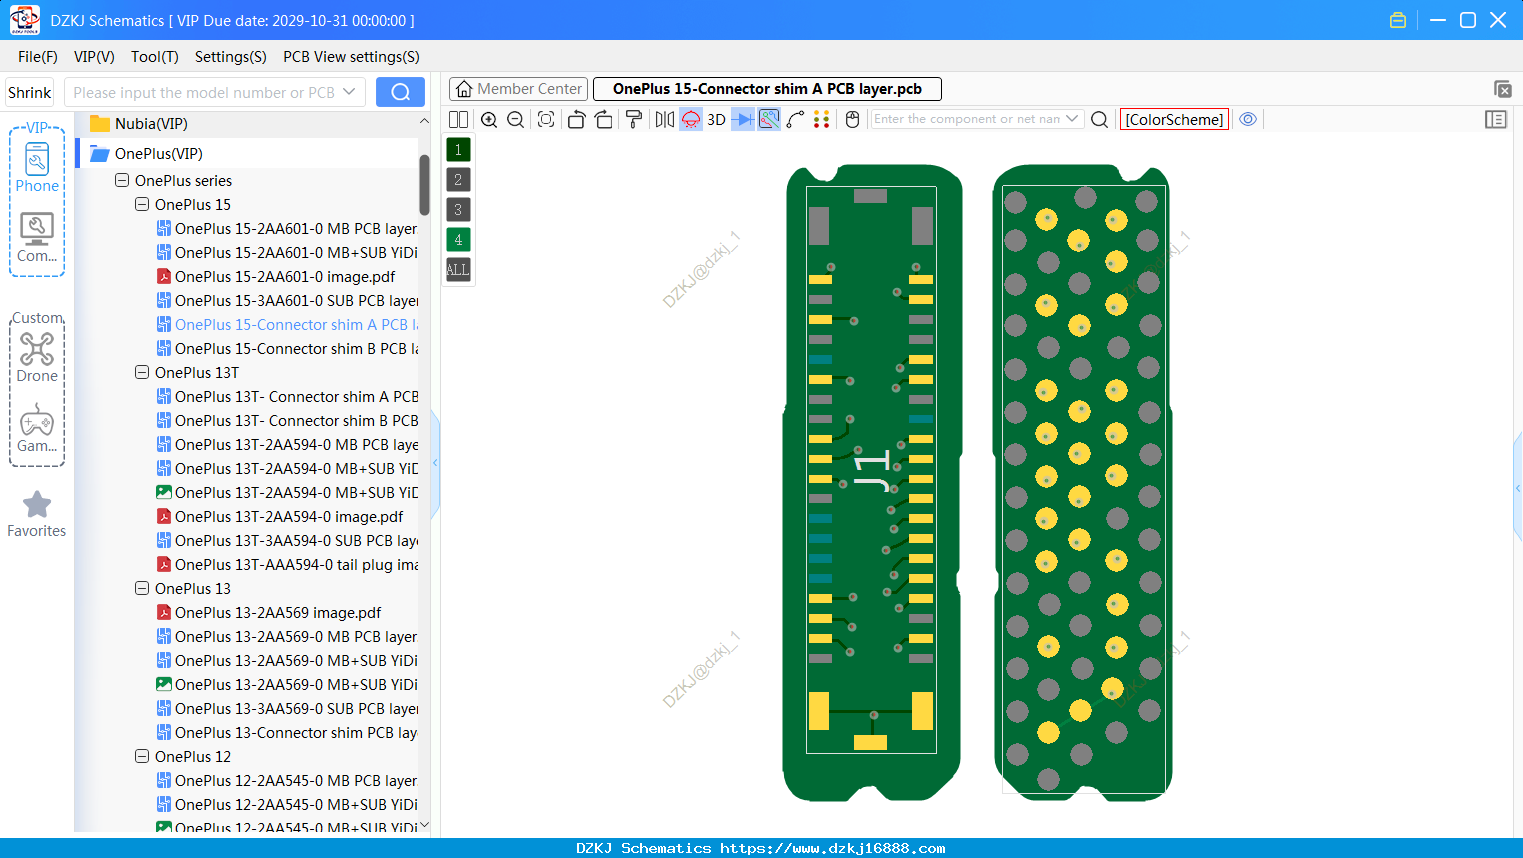The image size is (1523, 858).
Task: Open the right side panel icon
Action: [1496, 119]
